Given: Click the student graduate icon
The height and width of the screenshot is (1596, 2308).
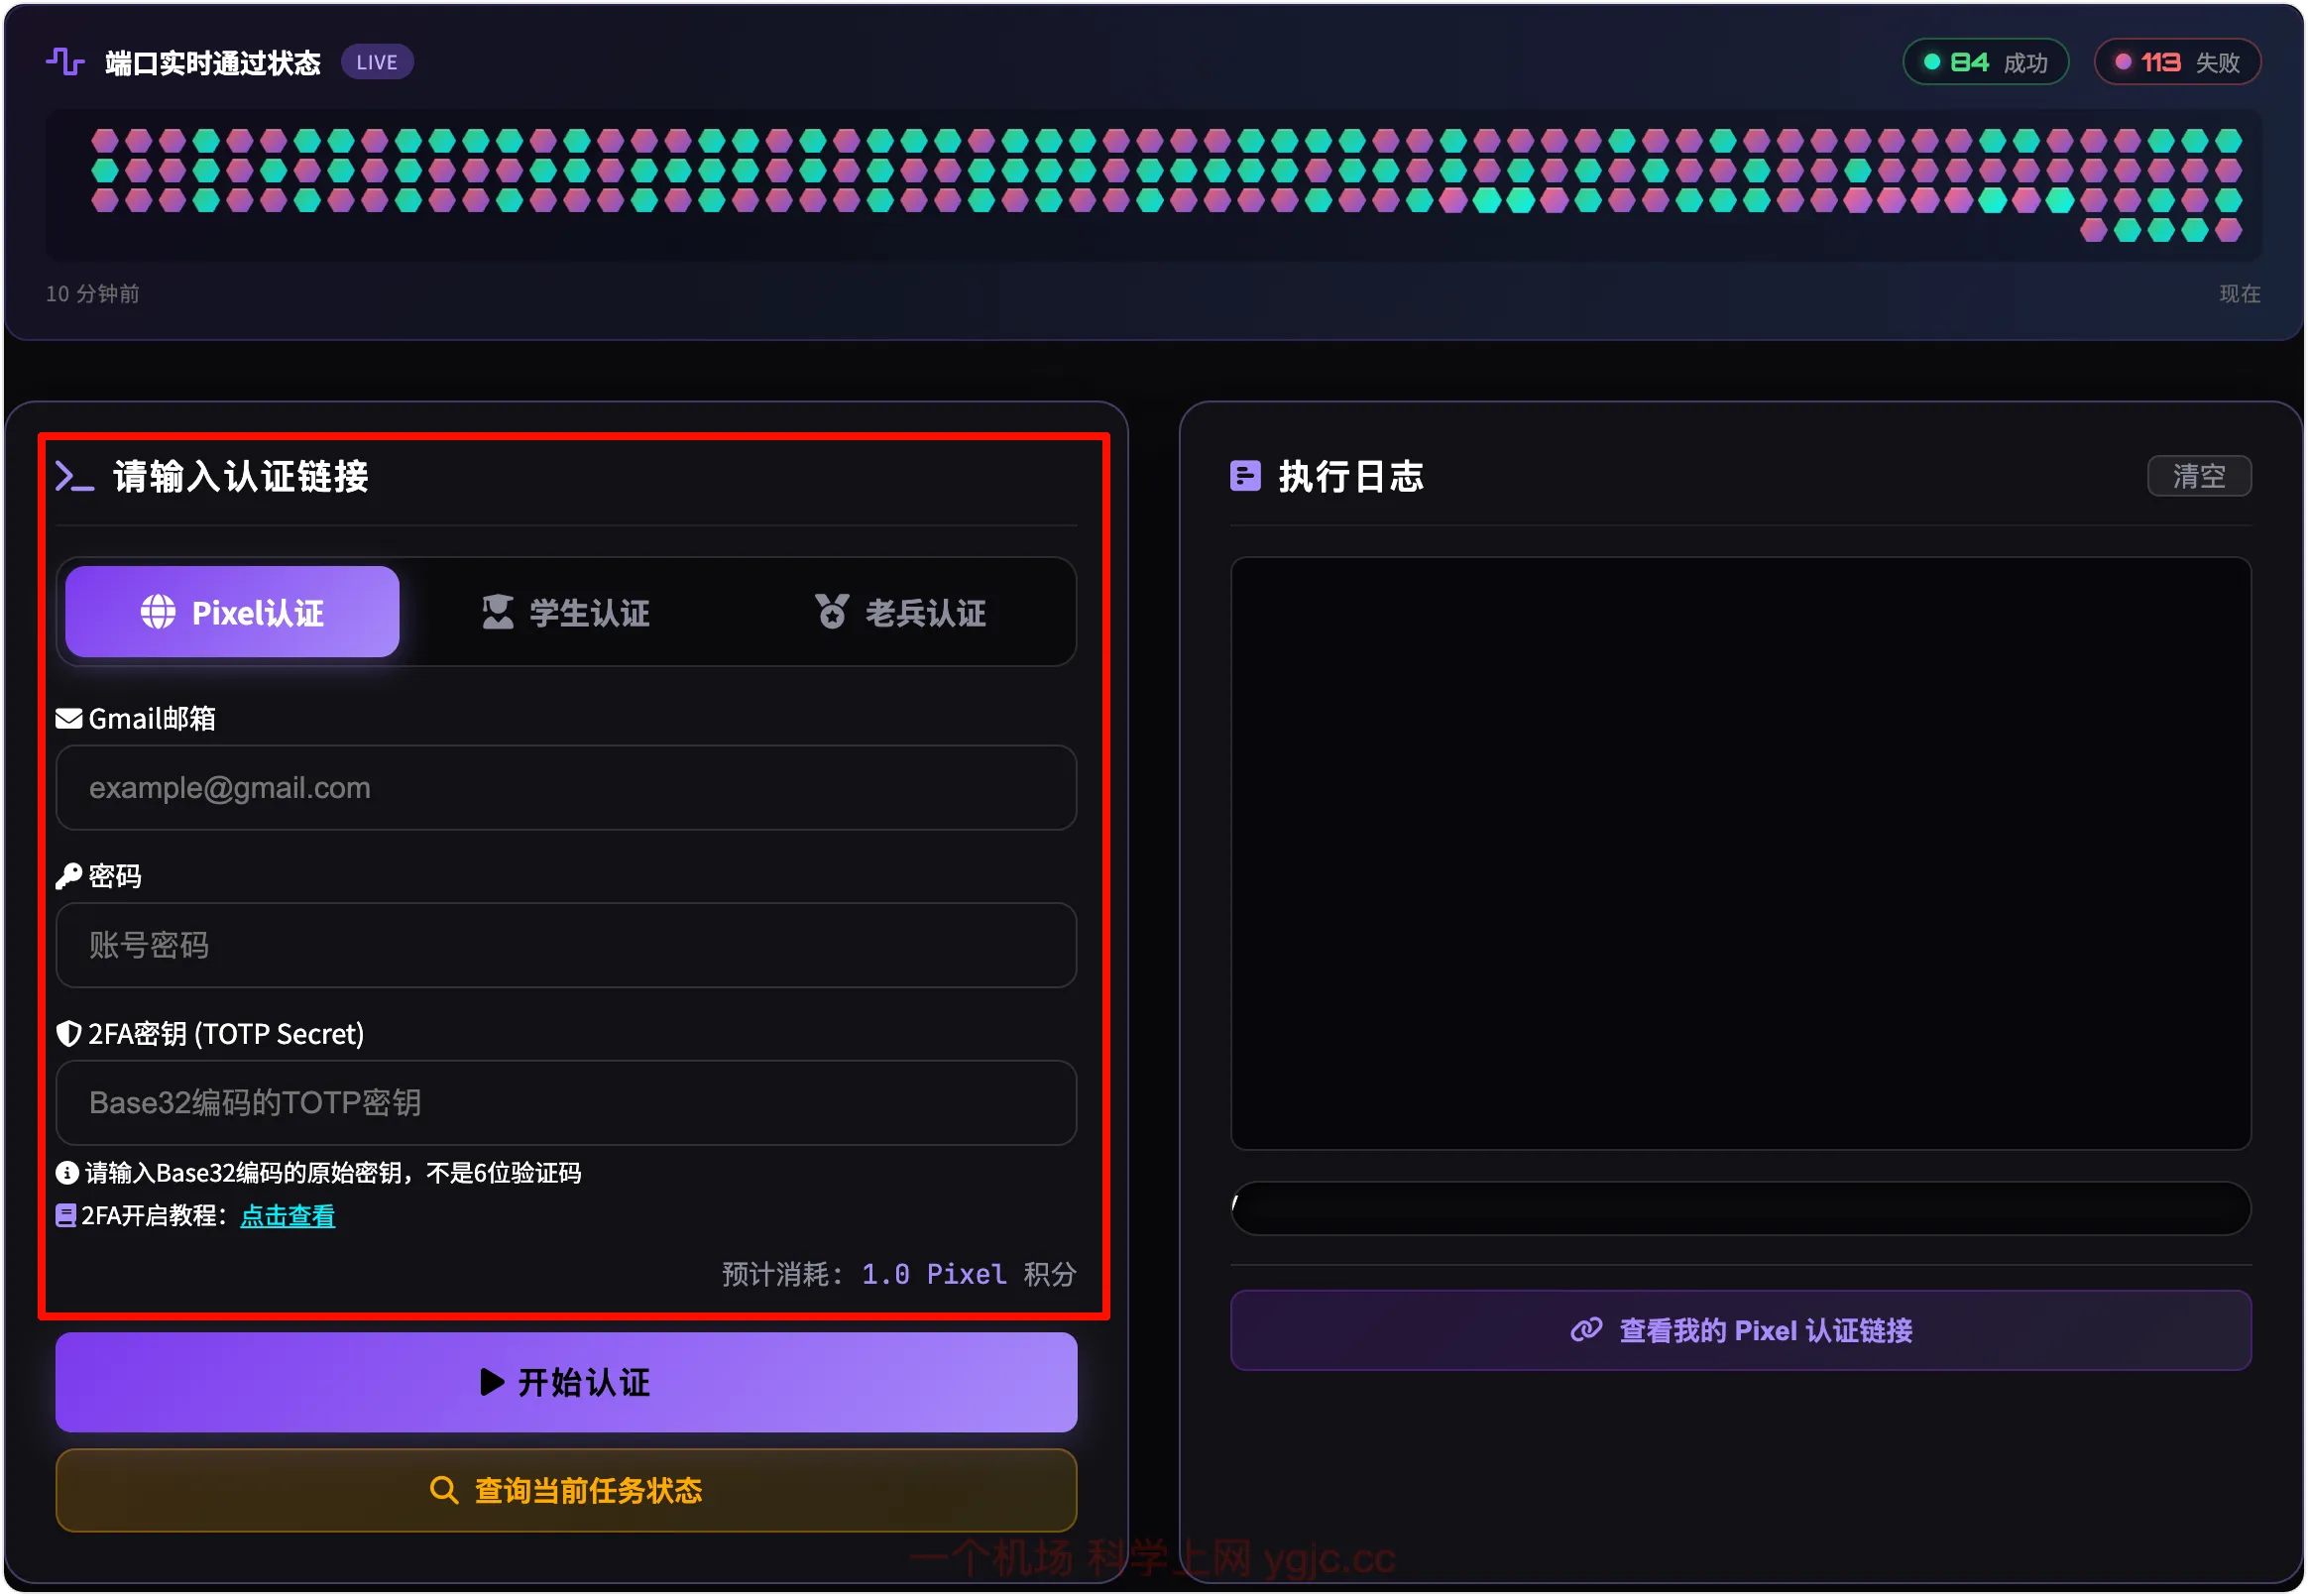Looking at the screenshot, I should [497, 611].
